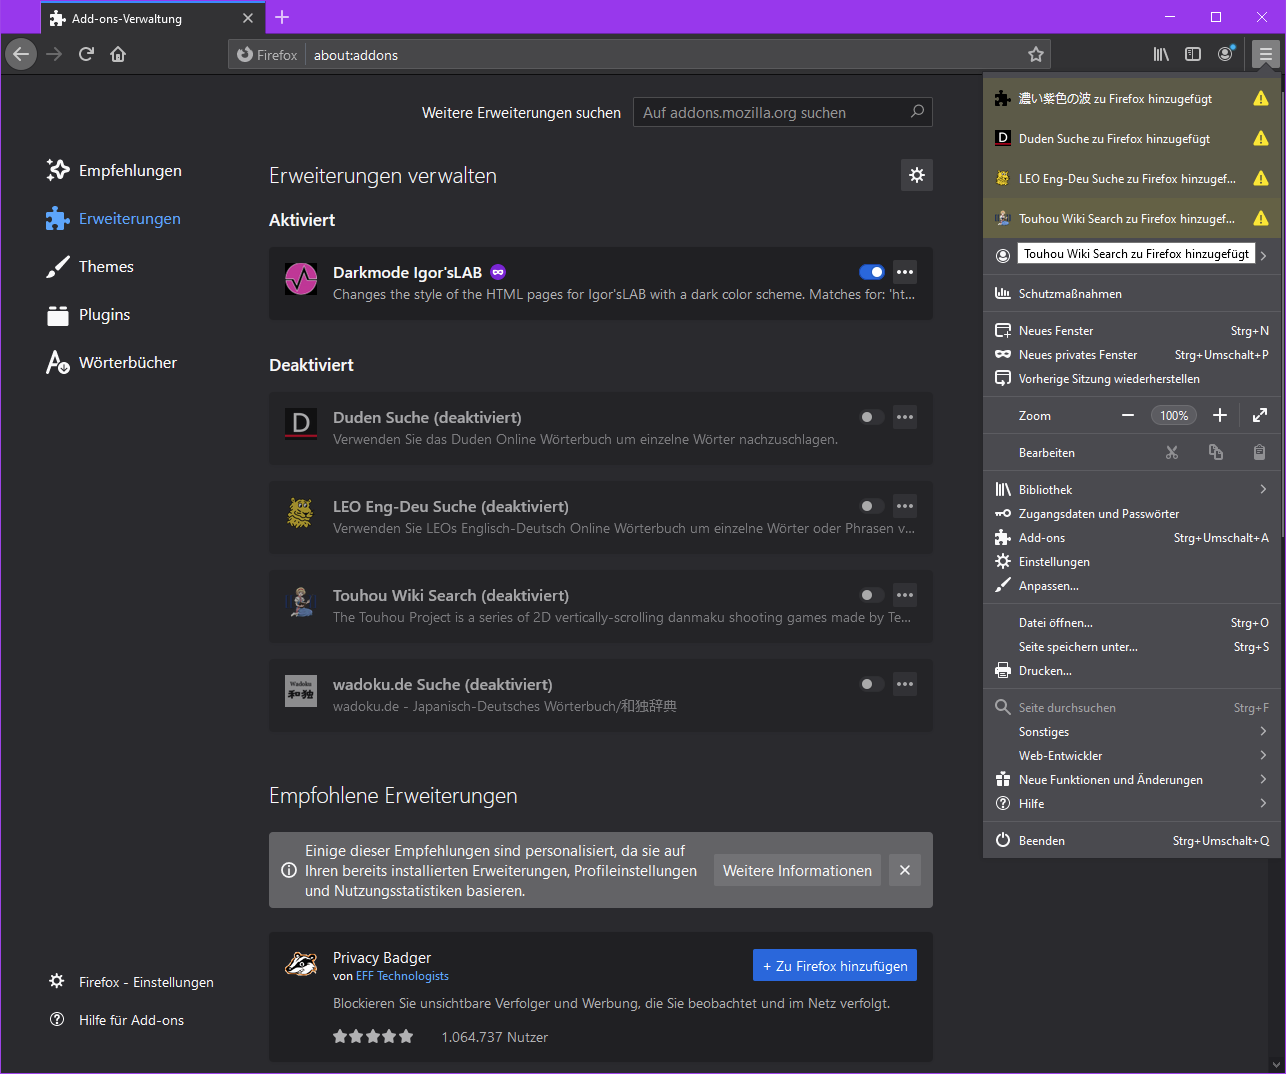
Task: Open the new tab plus button
Action: 282,17
